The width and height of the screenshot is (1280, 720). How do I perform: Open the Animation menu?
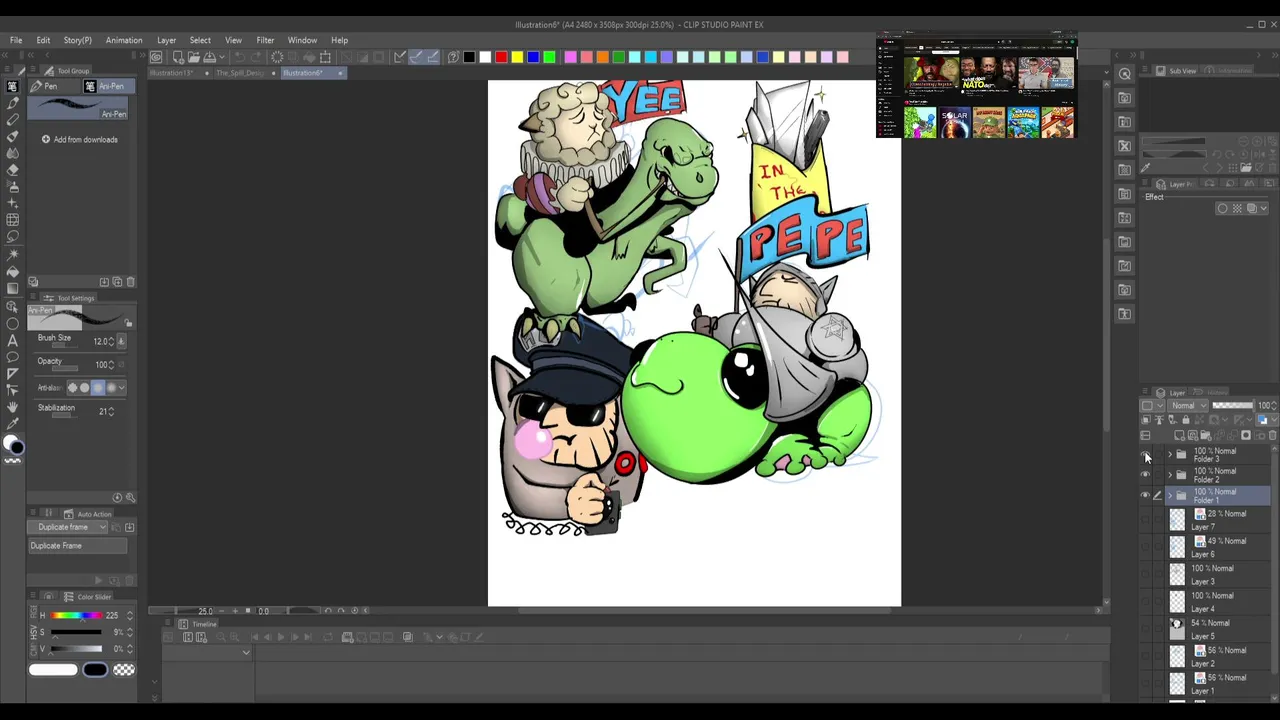(x=124, y=40)
